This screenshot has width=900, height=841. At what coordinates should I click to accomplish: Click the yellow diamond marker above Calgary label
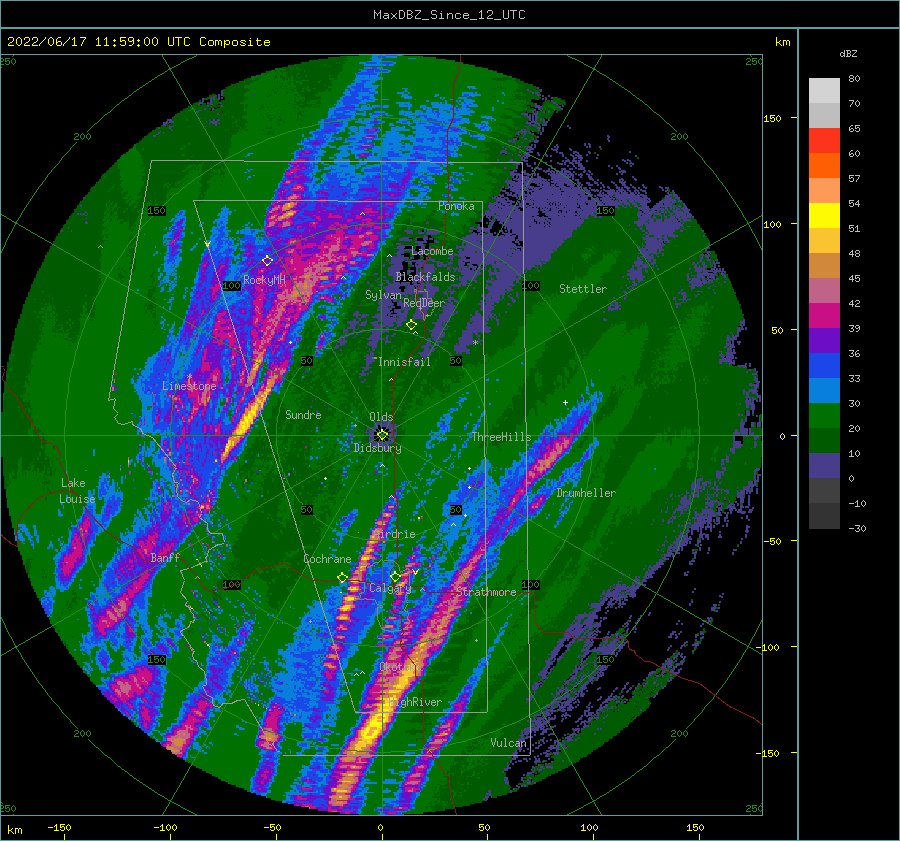(x=395, y=576)
